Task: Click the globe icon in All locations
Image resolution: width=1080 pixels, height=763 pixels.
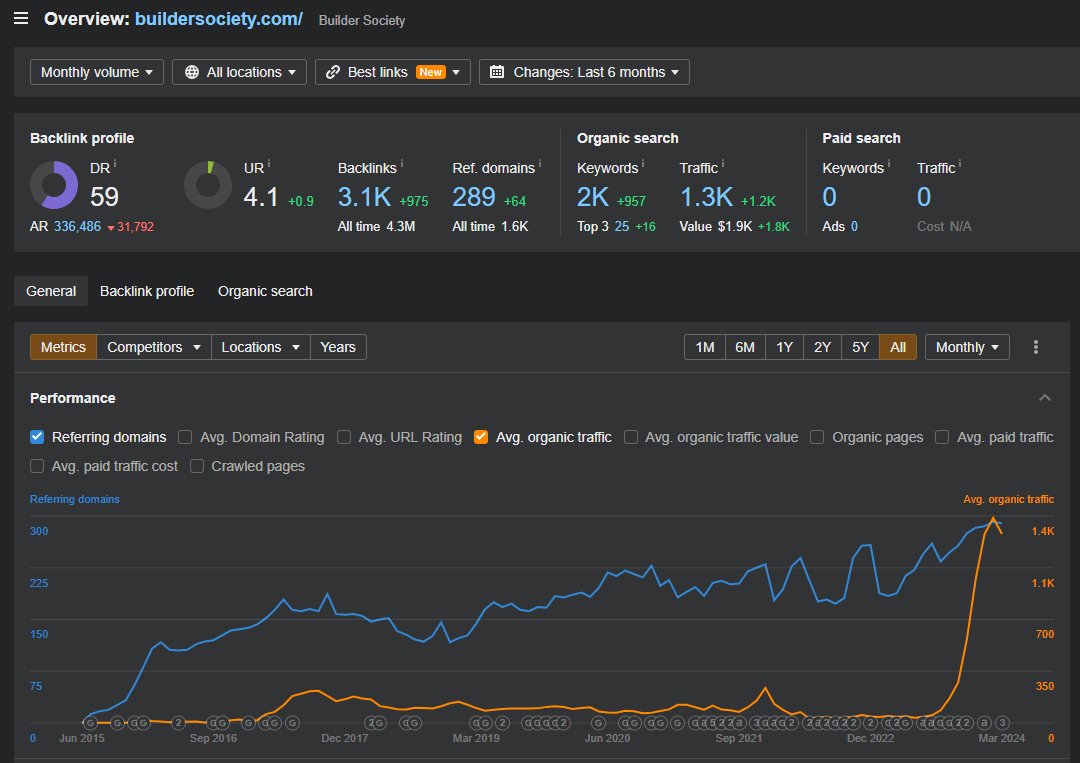Action: pyautogui.click(x=192, y=72)
